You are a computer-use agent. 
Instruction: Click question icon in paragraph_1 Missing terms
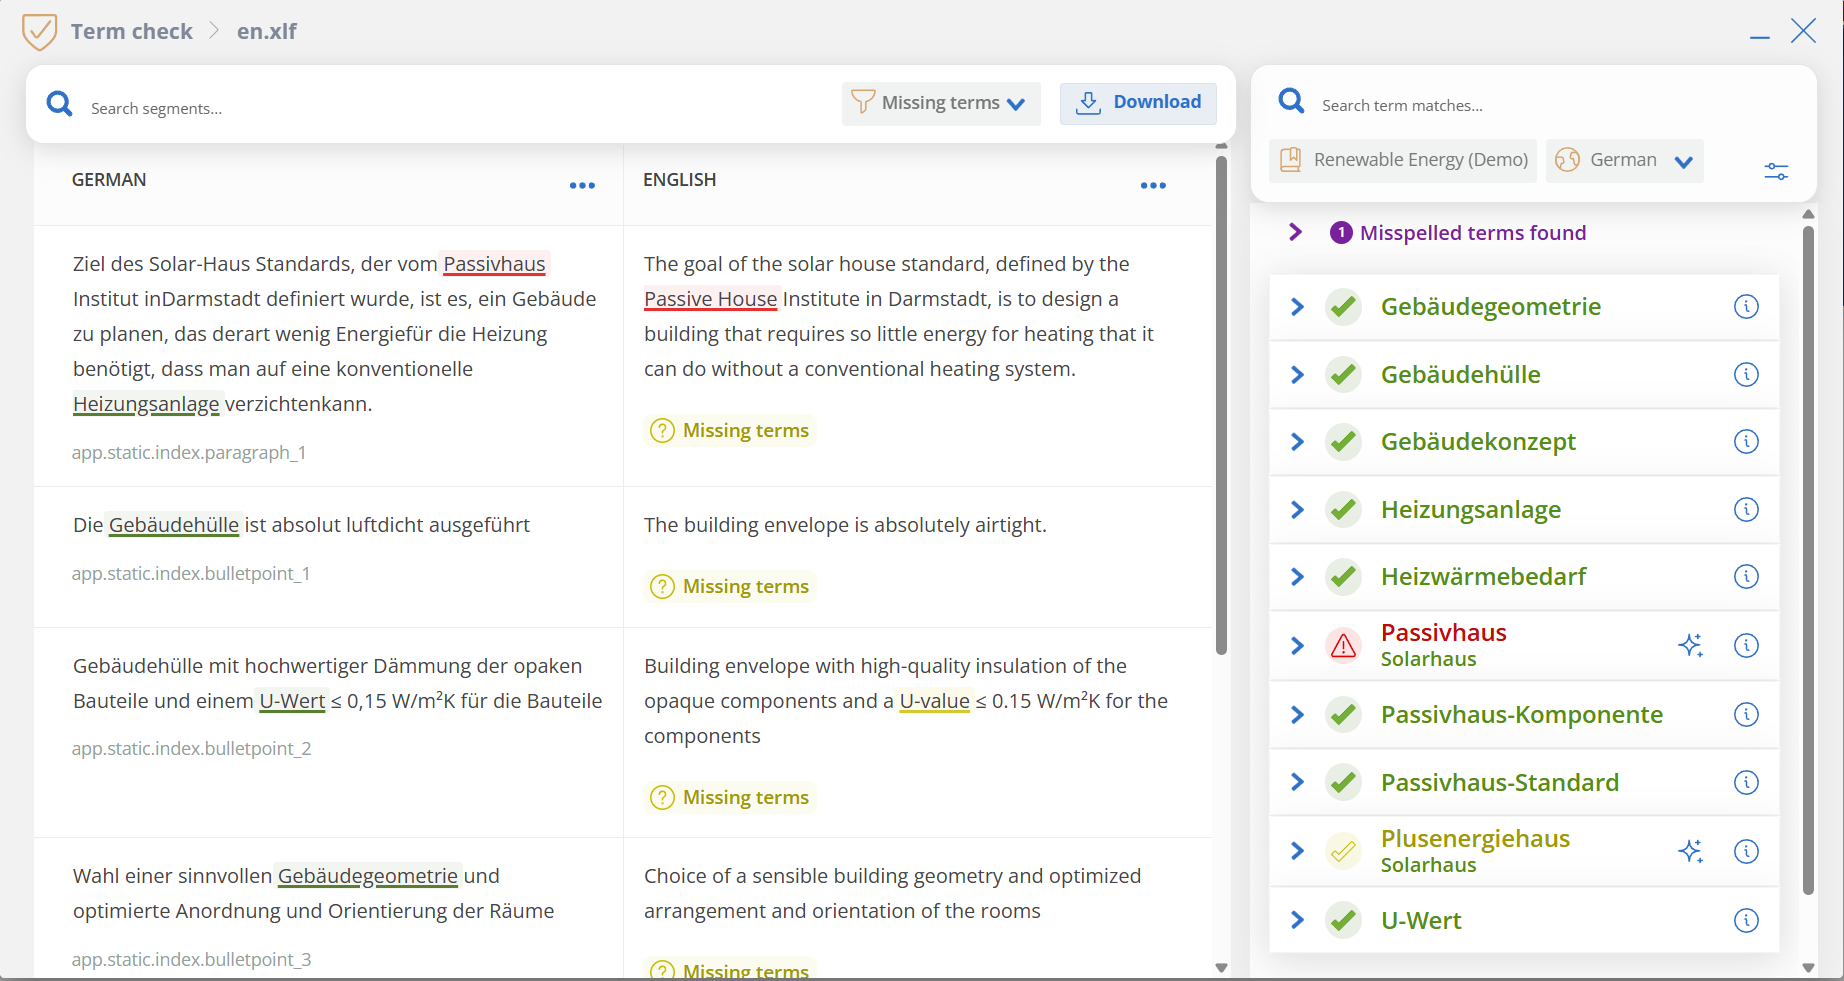(662, 431)
